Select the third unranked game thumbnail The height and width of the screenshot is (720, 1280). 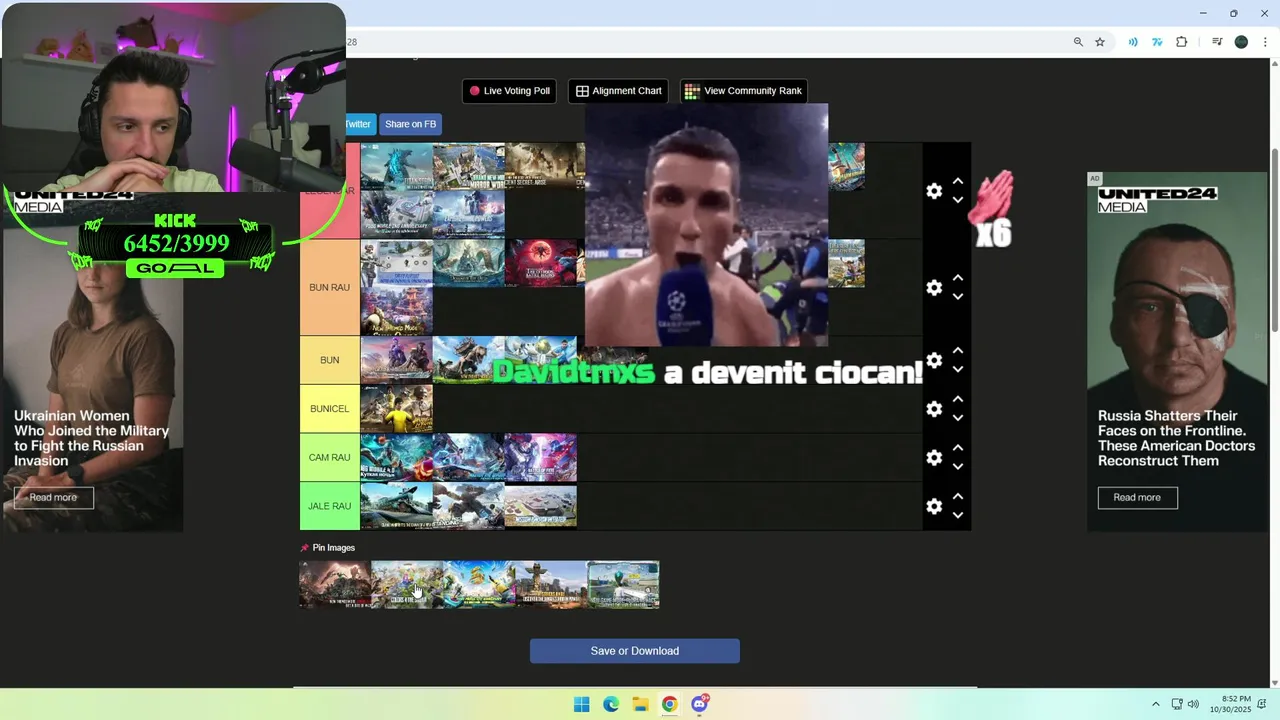point(480,585)
